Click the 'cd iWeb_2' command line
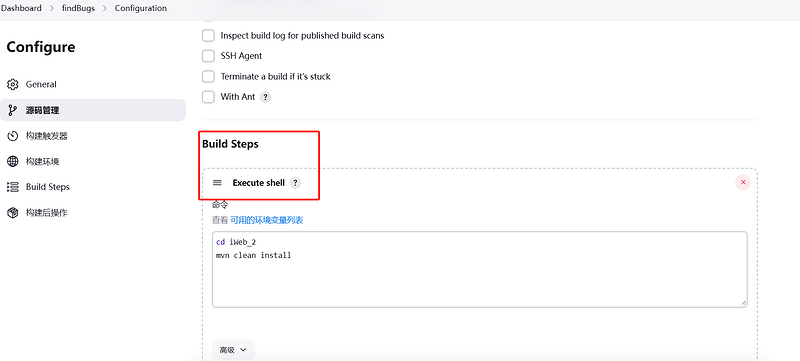800x361 pixels. click(236, 242)
